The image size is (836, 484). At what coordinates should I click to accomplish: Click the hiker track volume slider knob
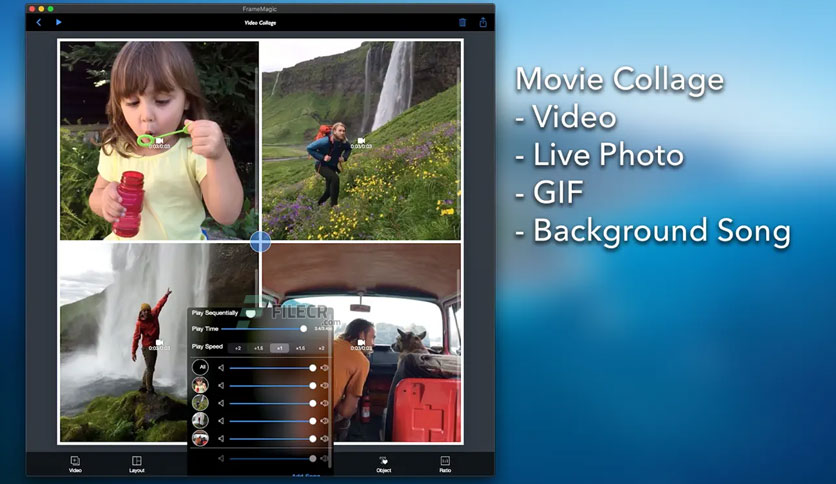(x=312, y=403)
